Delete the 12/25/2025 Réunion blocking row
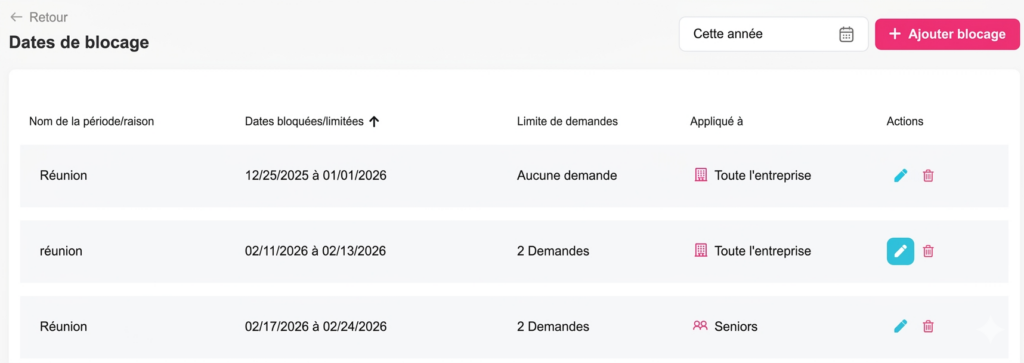The height and width of the screenshot is (363, 1024). click(928, 176)
